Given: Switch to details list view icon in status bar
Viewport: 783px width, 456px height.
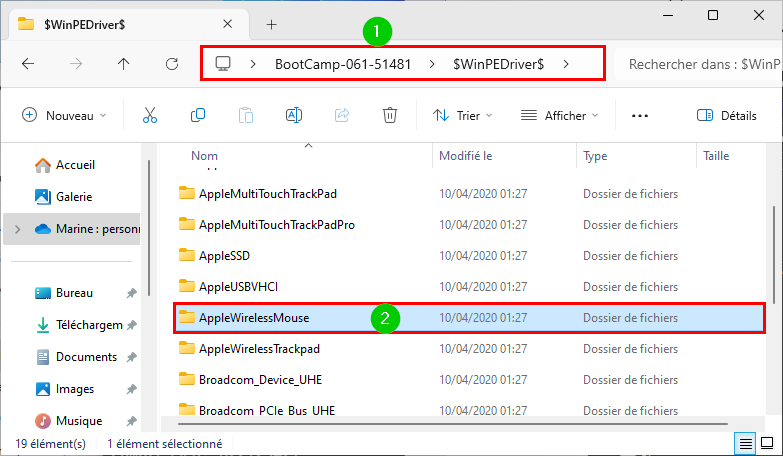Looking at the screenshot, I should tap(746, 443).
